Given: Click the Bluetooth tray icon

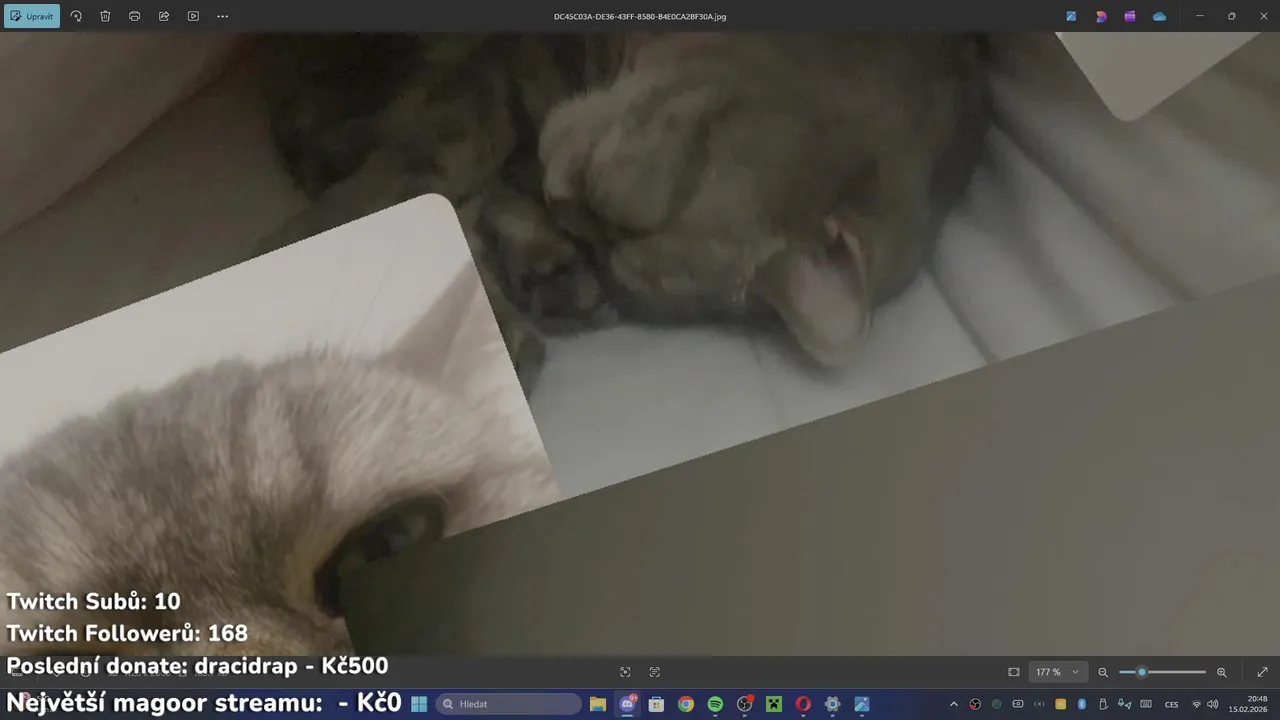Looking at the screenshot, I should pos(1082,704).
